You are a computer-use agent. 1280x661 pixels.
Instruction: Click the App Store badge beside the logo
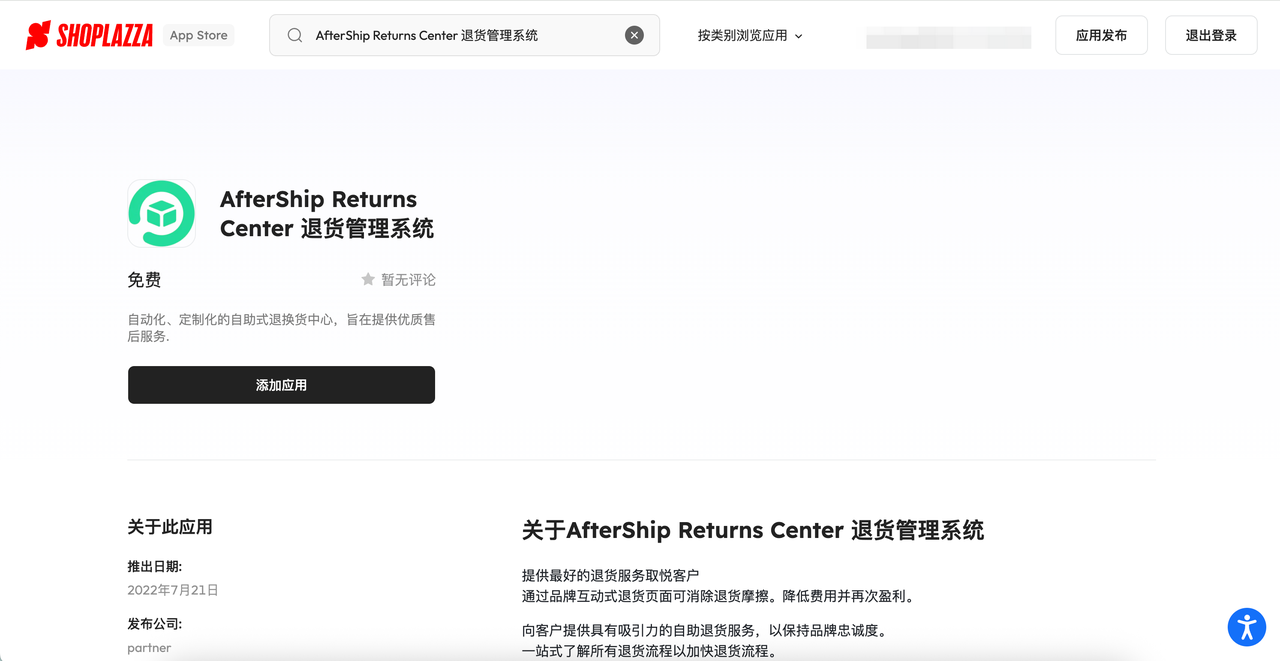coord(198,34)
